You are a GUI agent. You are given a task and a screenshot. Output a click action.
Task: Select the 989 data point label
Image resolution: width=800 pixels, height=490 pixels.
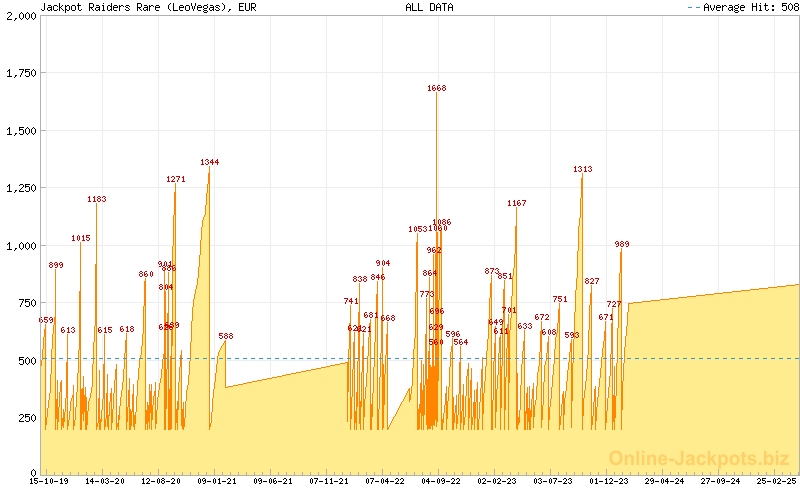(622, 244)
